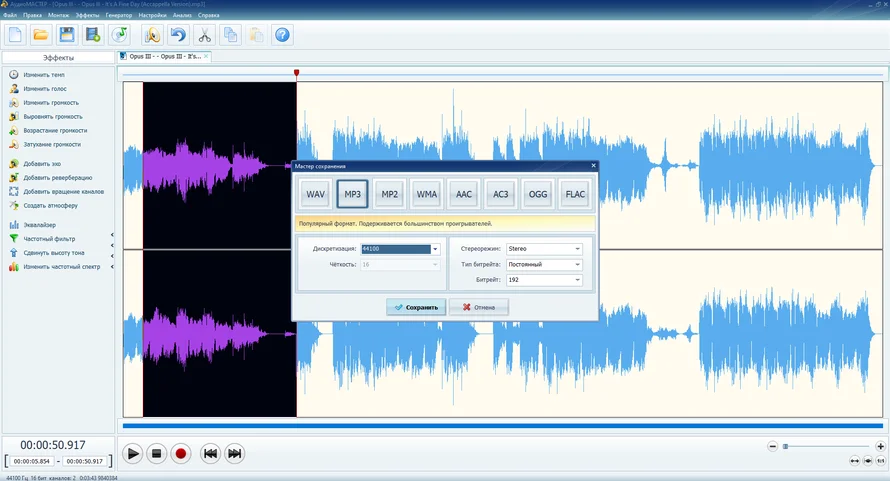Select the Выровнять громкость effect

(x=53, y=116)
